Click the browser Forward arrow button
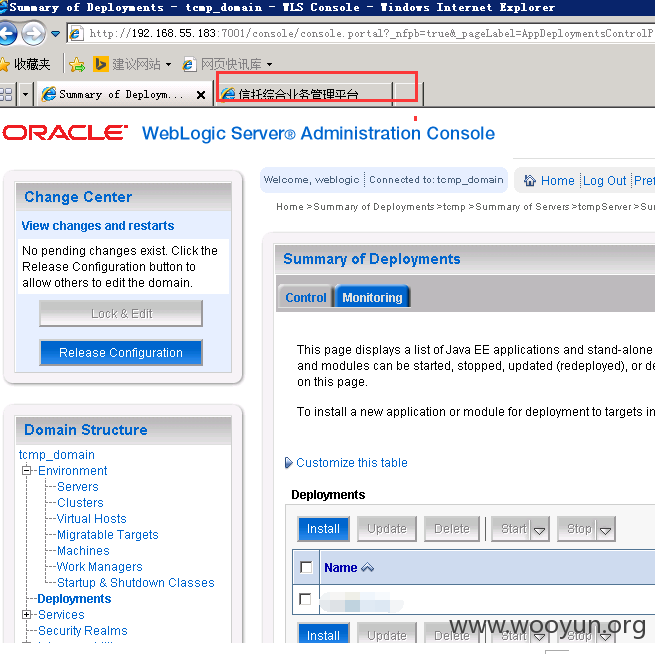Screen dimensions: 655x654 (x=33, y=33)
